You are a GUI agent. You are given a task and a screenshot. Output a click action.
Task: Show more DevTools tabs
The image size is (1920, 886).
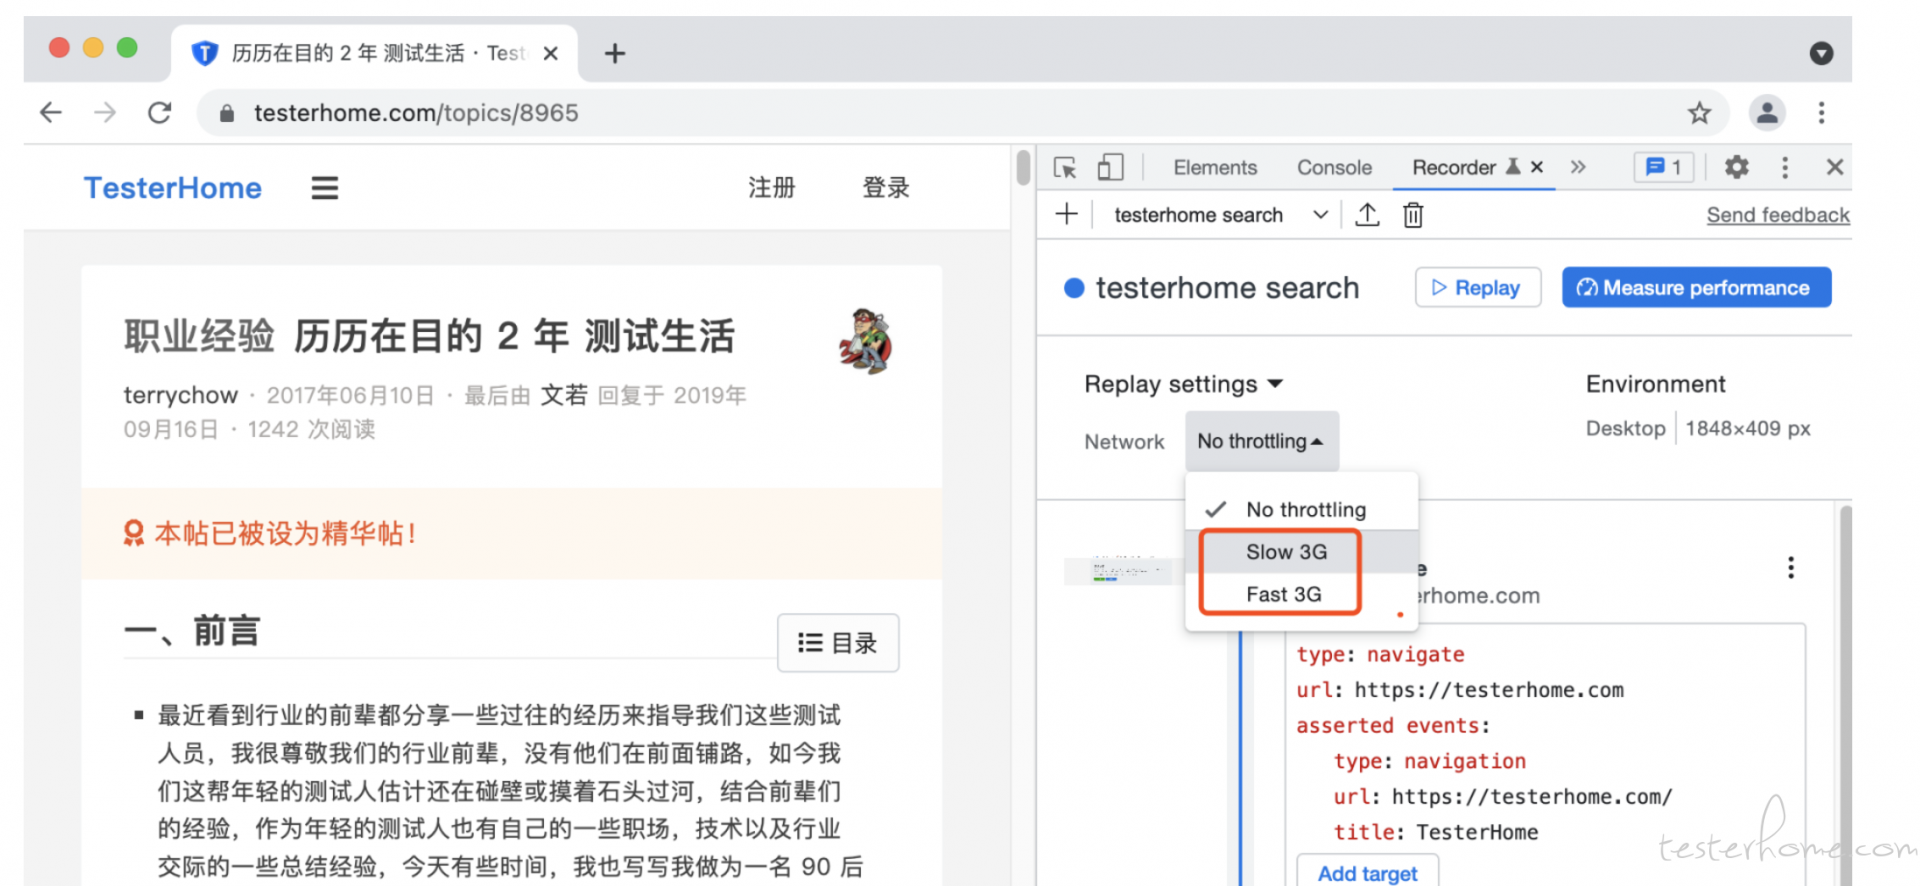coord(1578,167)
